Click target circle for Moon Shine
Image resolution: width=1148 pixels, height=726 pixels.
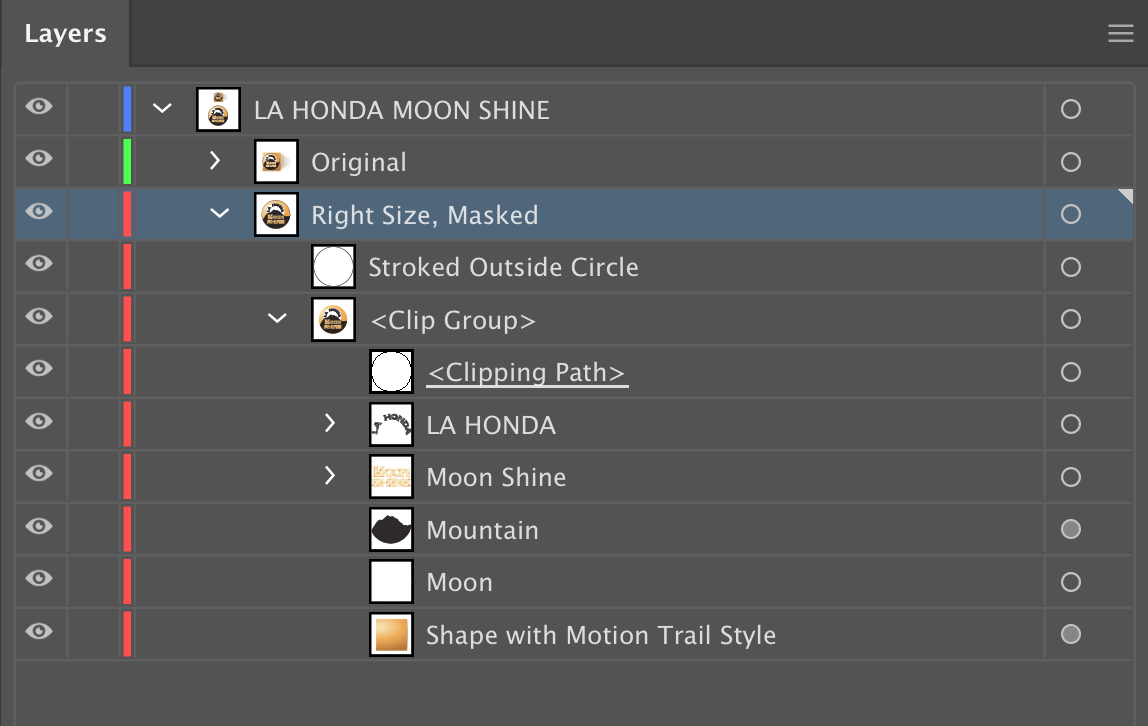(1070, 477)
